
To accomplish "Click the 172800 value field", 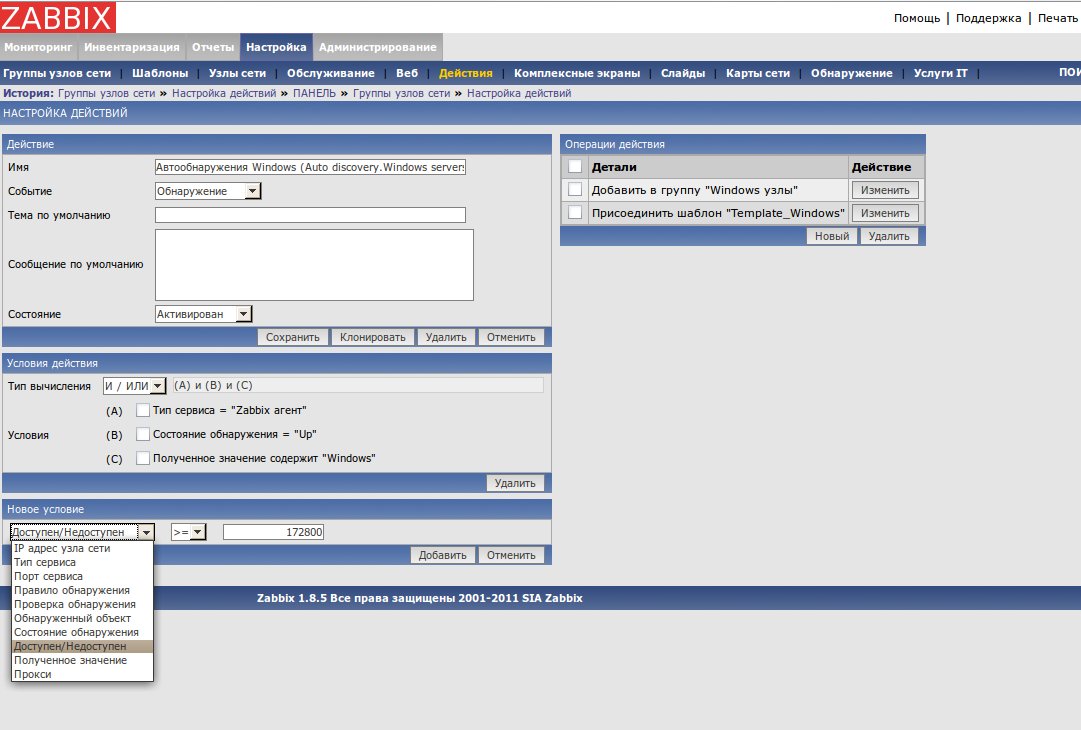I will (274, 532).
